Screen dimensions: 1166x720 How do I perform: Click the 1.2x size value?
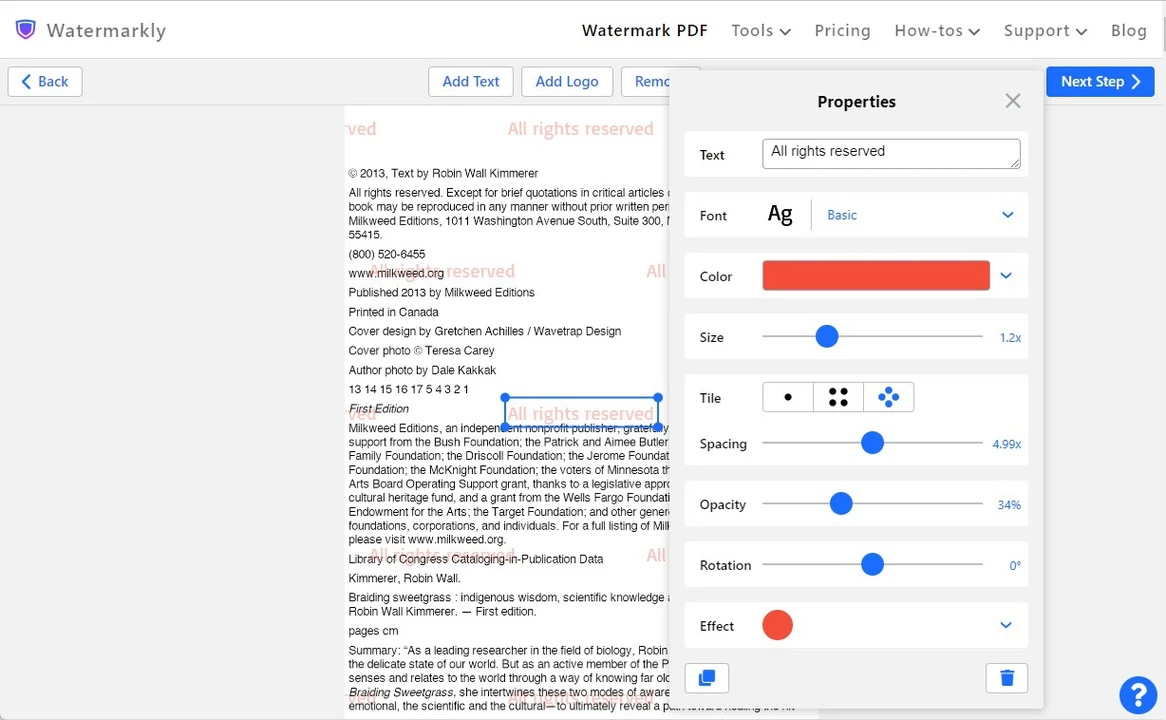point(1010,338)
